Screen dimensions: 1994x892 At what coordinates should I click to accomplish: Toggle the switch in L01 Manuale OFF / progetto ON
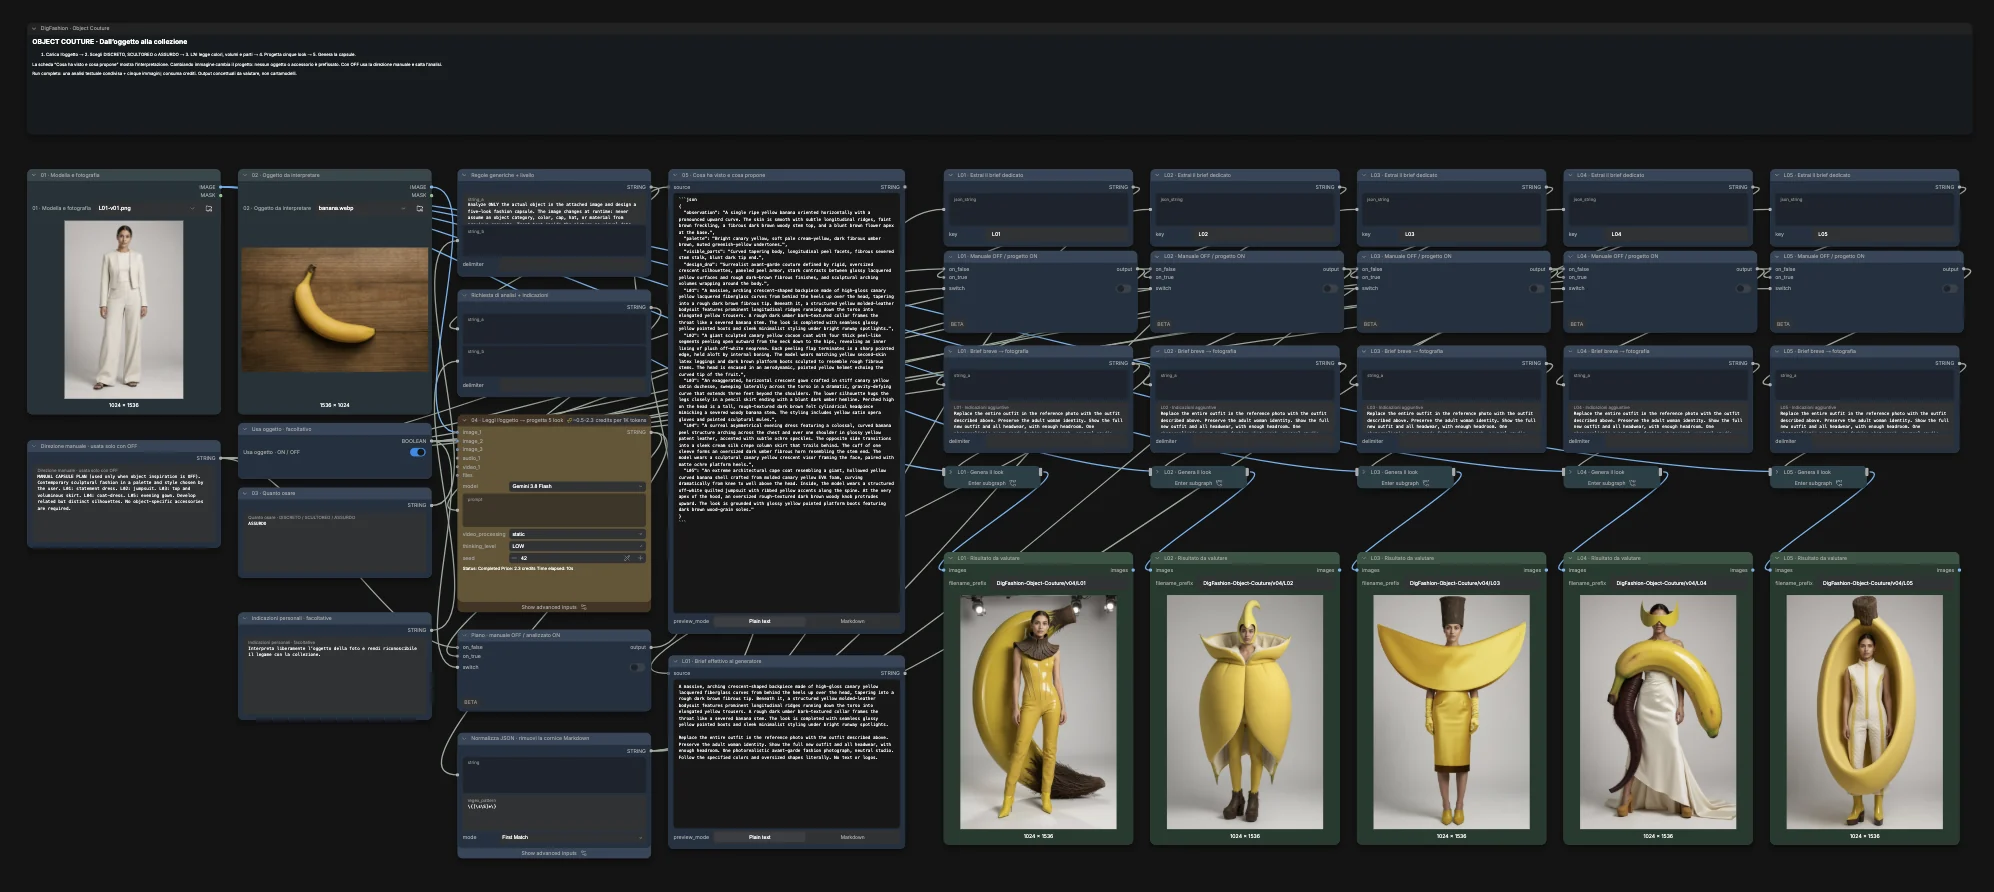click(x=1123, y=288)
